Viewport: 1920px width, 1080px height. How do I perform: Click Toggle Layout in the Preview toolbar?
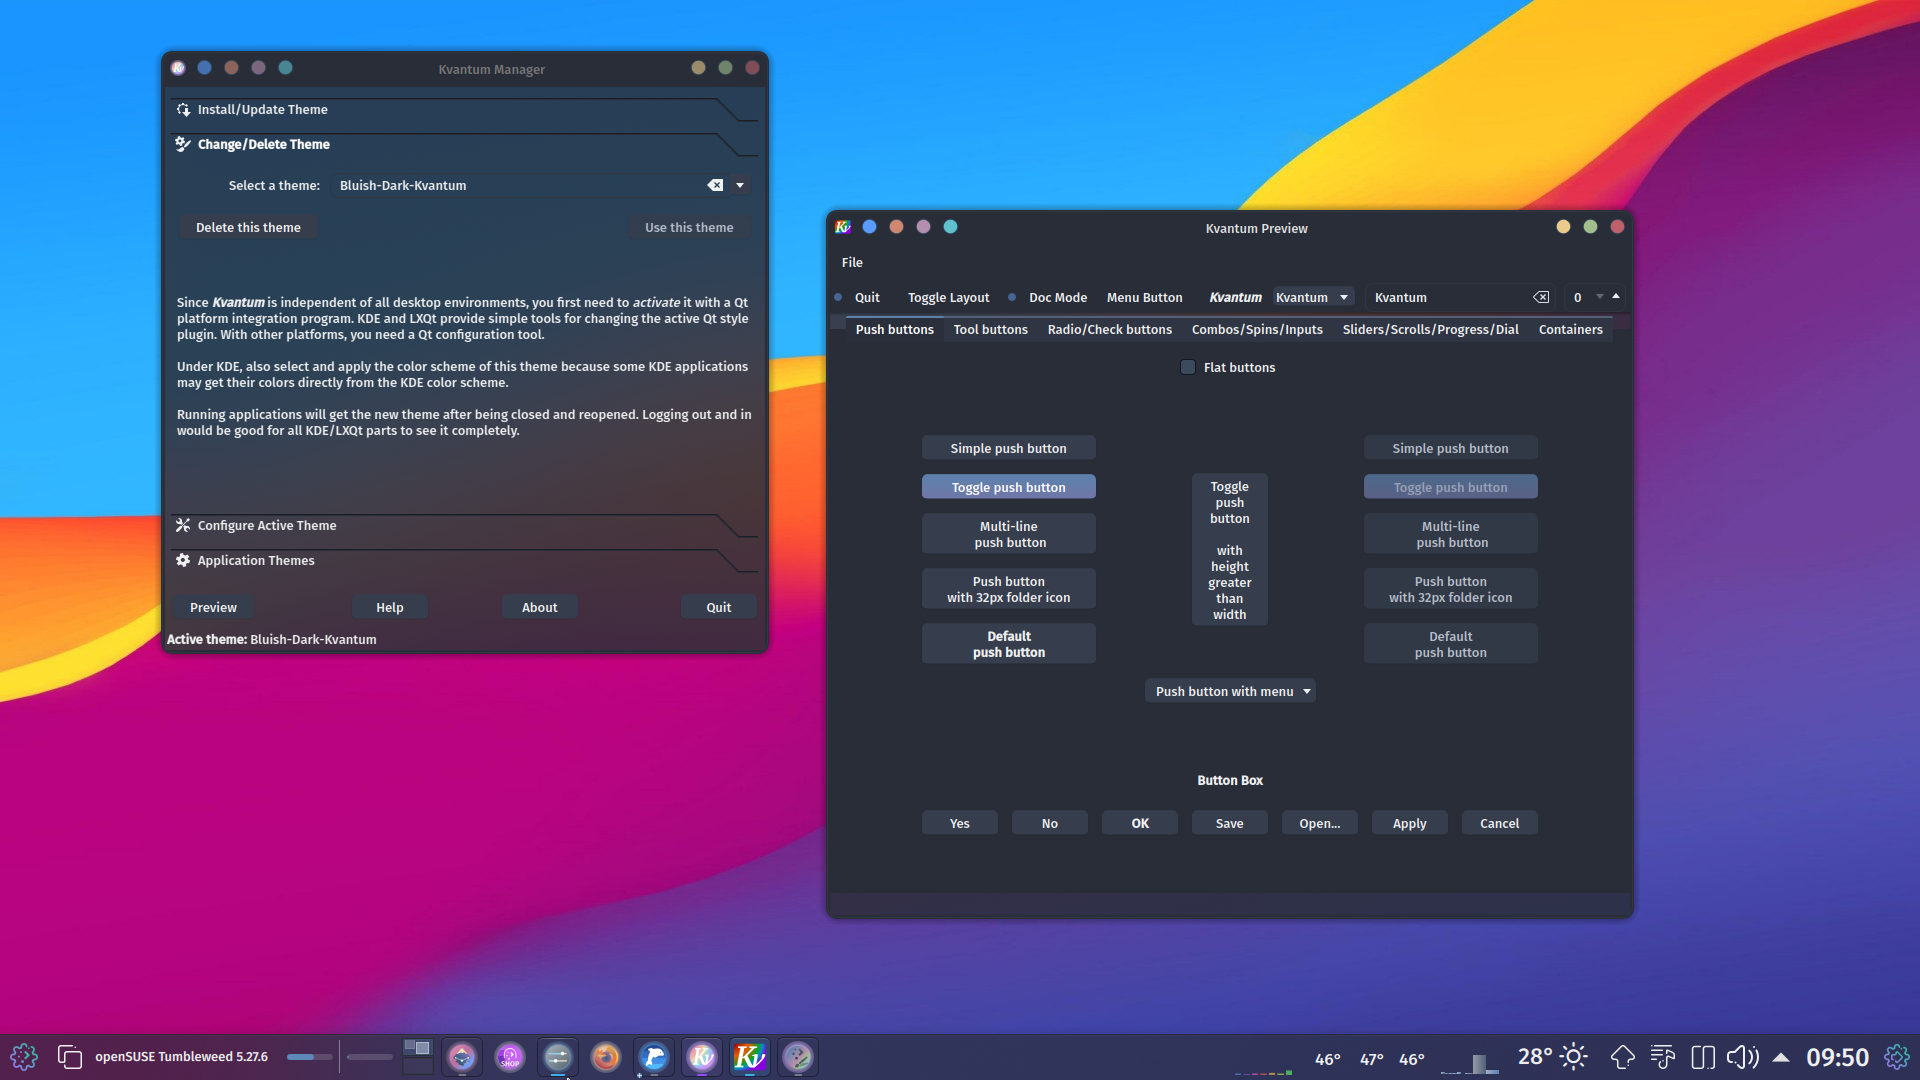tap(948, 297)
